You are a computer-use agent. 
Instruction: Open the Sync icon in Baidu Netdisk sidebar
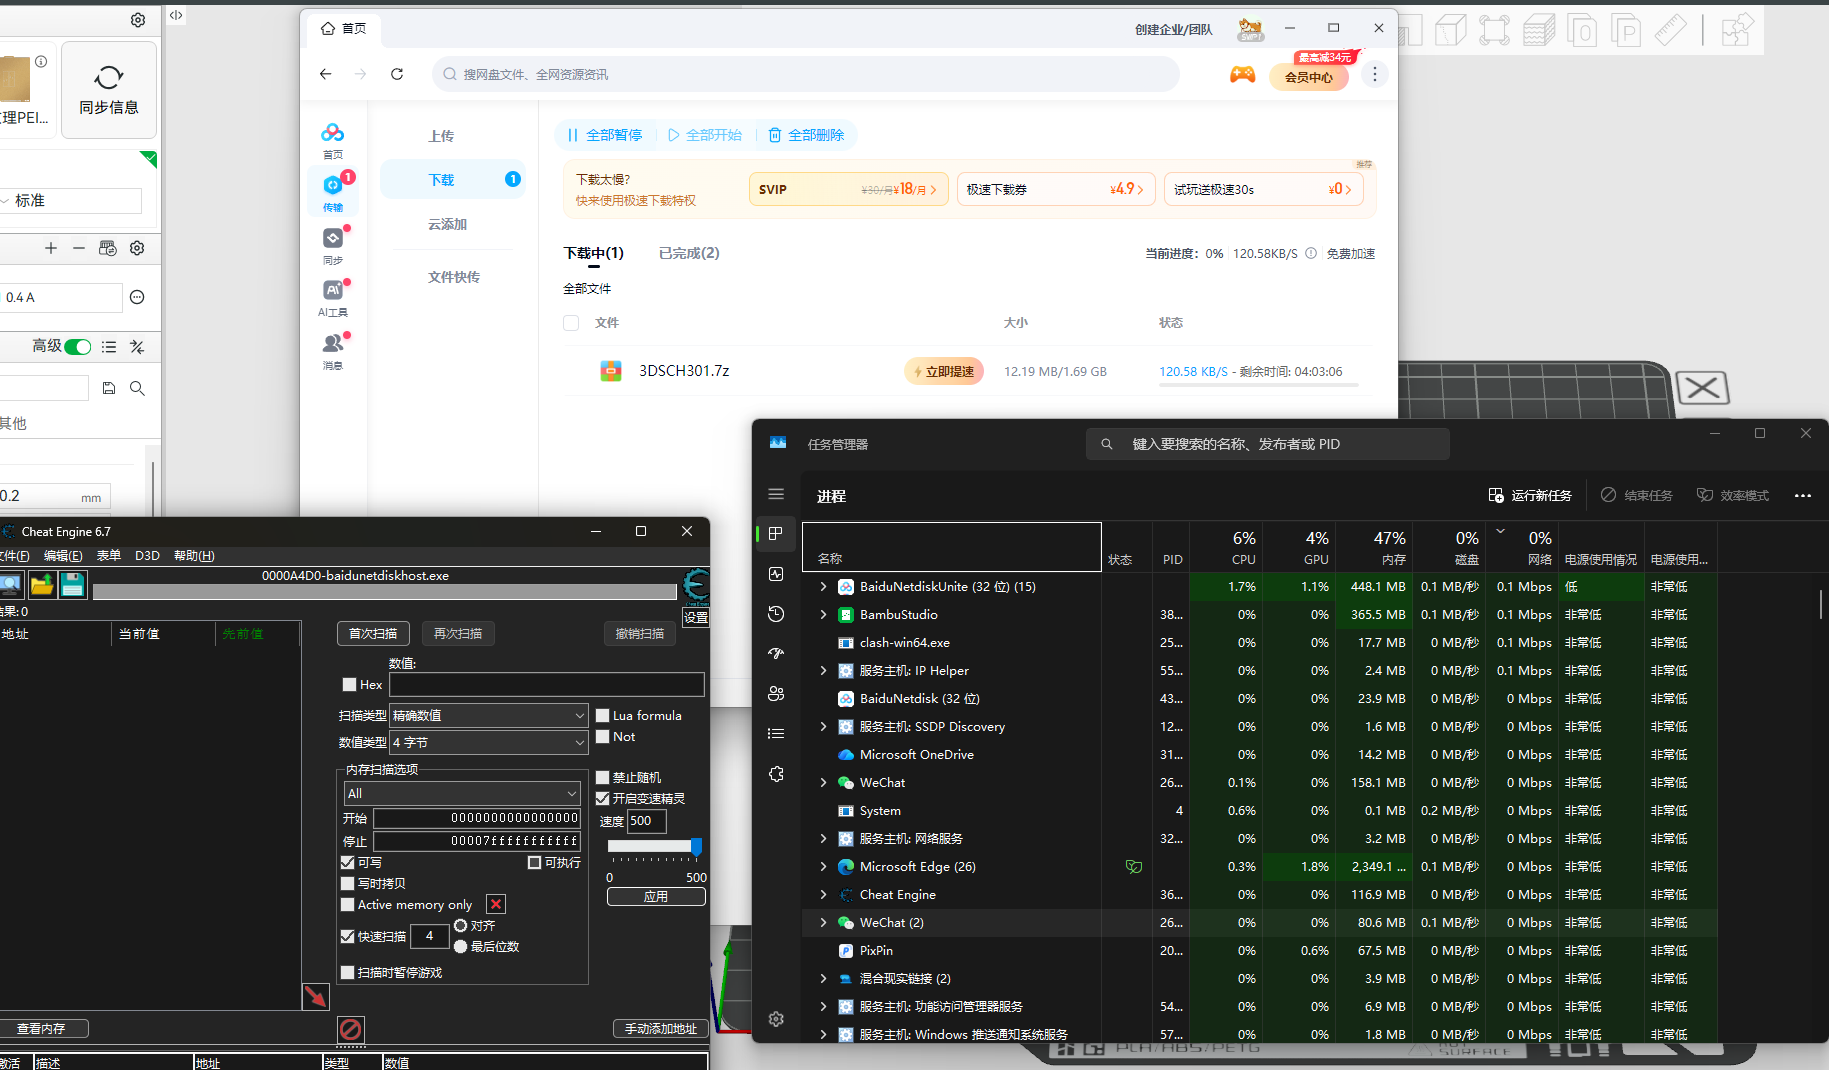click(333, 238)
